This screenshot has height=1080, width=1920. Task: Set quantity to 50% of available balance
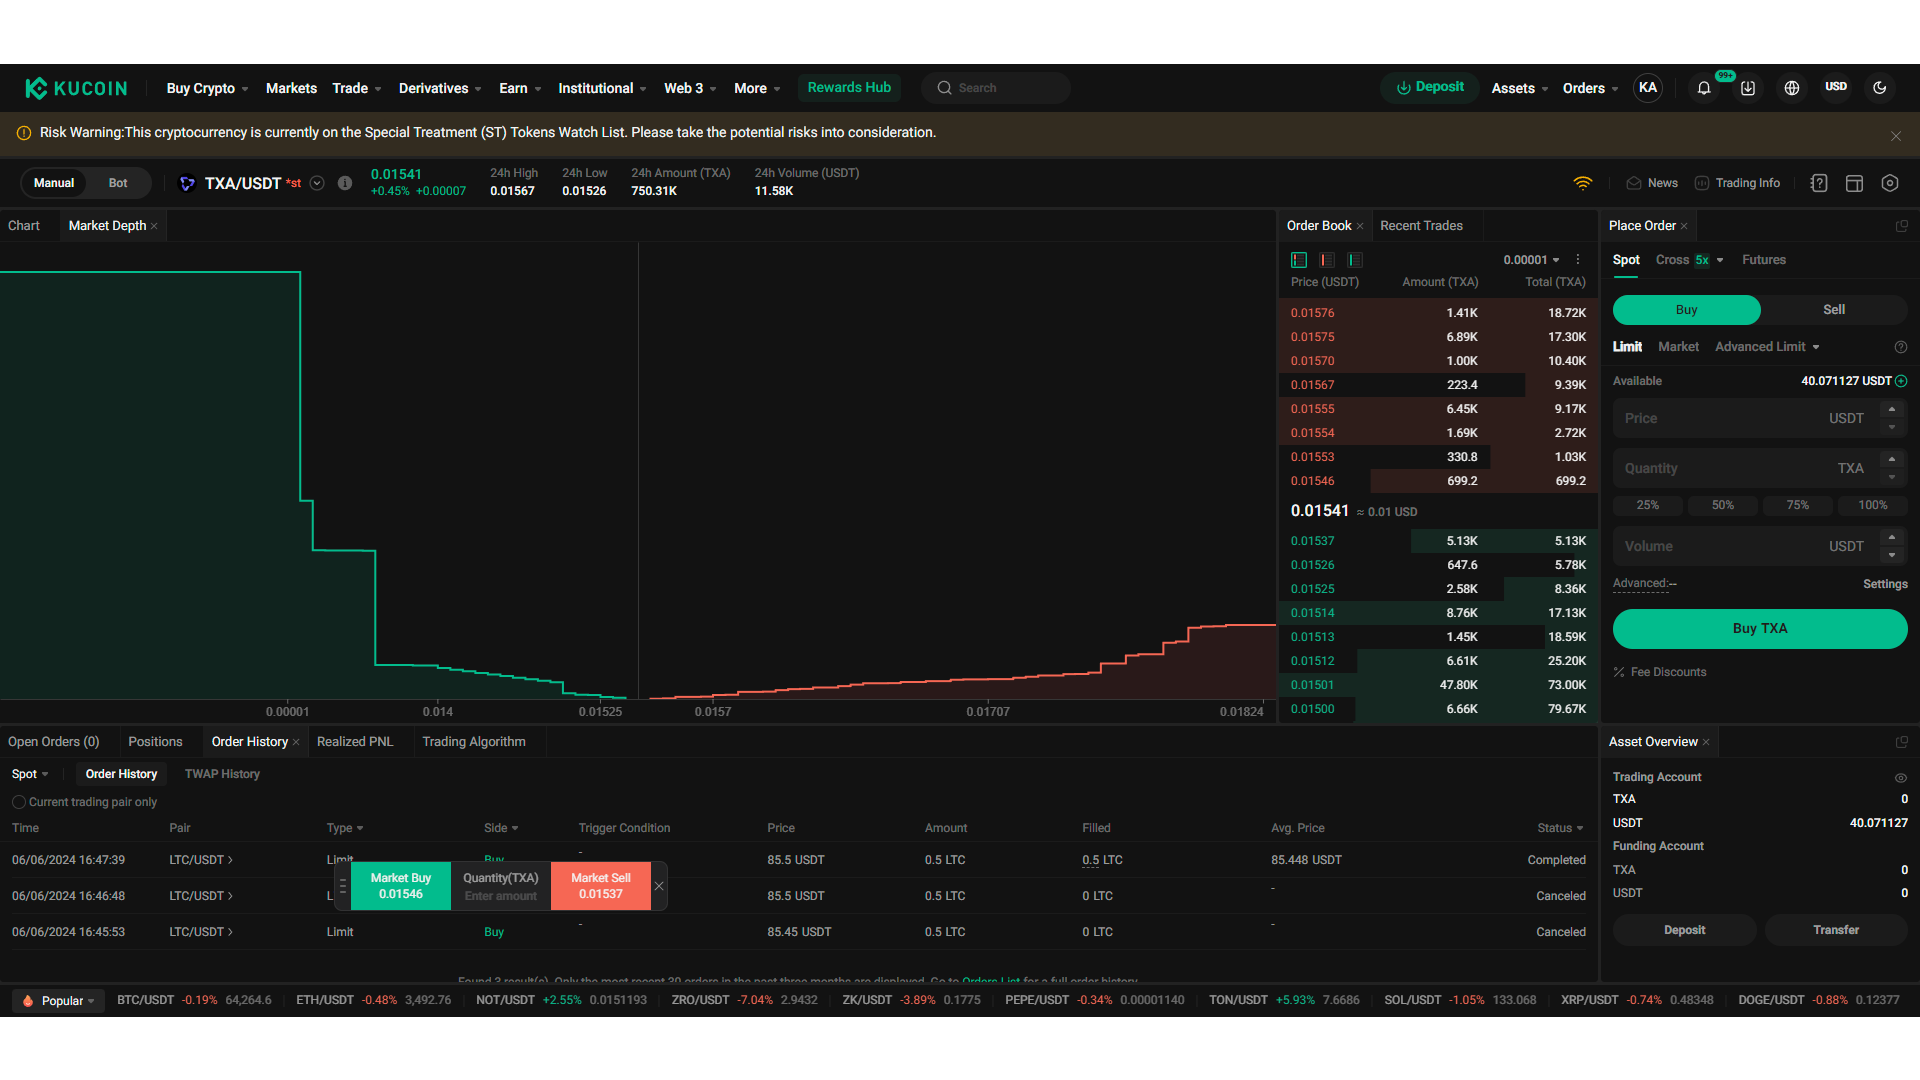[x=1722, y=505]
